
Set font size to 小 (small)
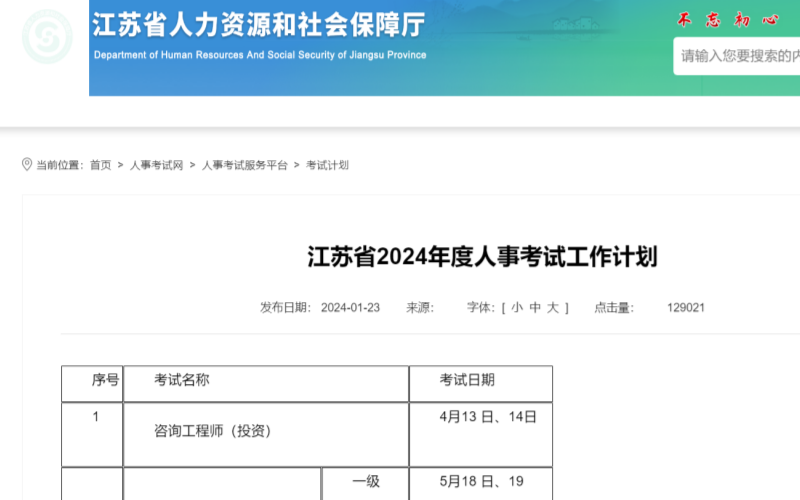pyautogui.click(x=516, y=308)
